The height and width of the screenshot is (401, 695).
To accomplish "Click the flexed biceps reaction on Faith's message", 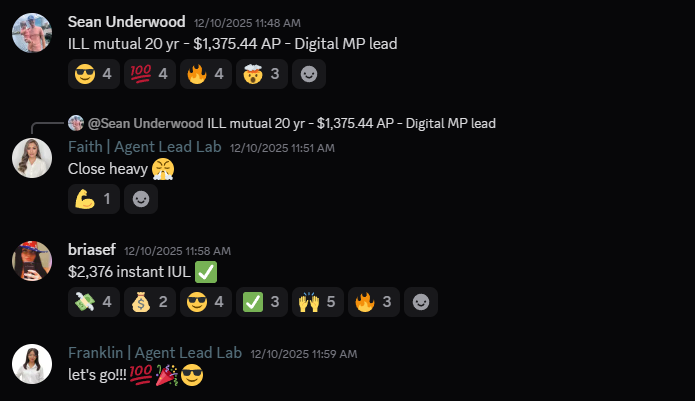I will coord(94,199).
